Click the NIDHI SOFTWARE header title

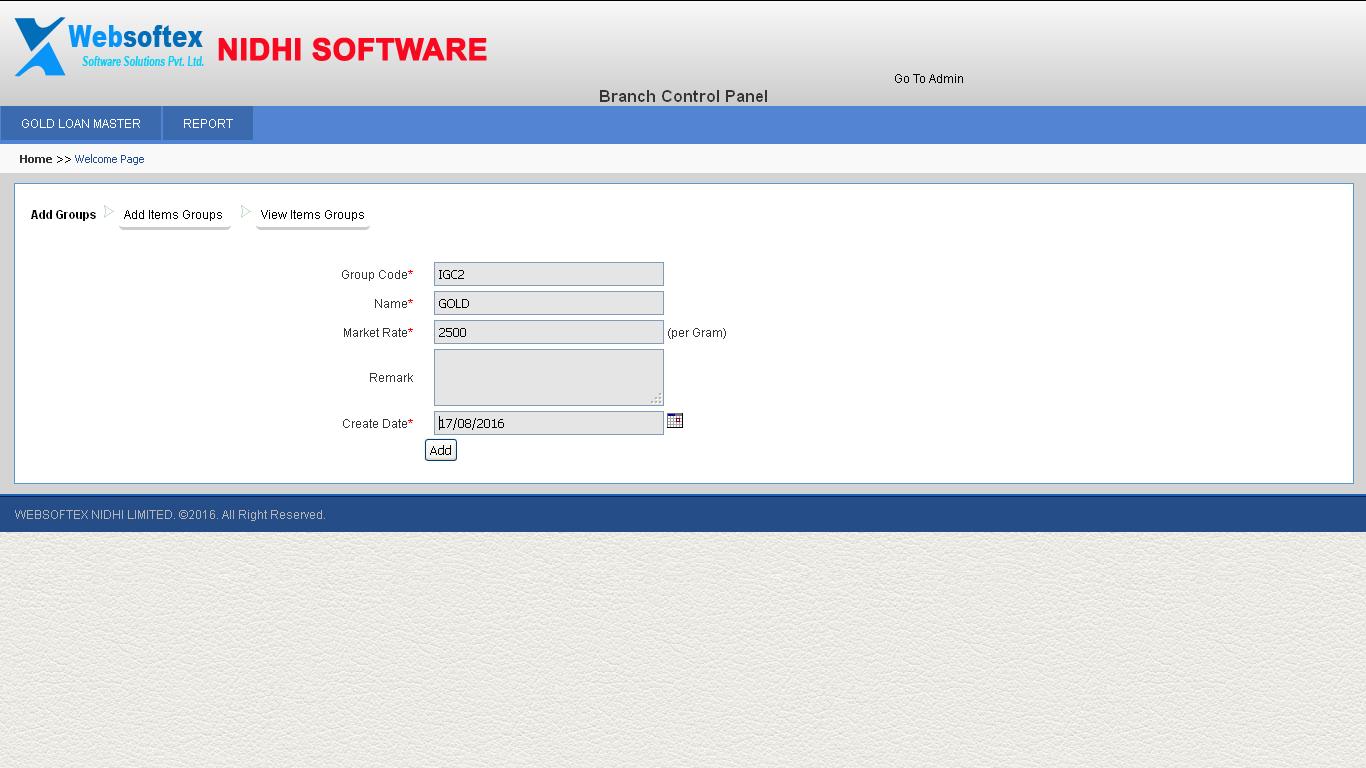click(352, 49)
